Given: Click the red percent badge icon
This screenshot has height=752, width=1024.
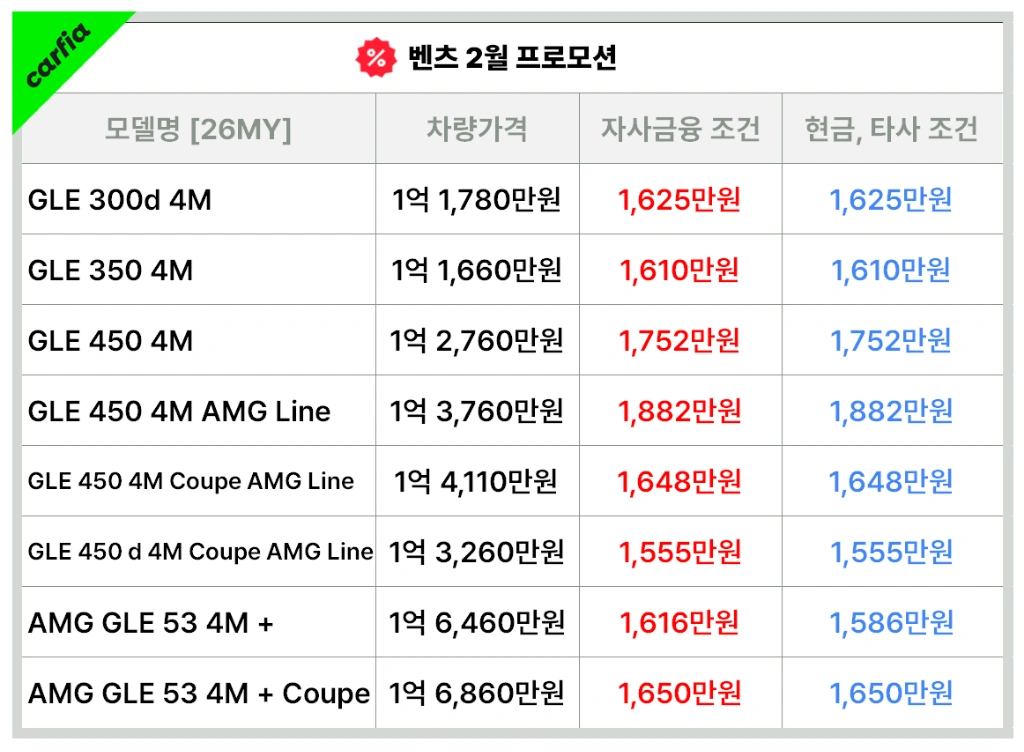Looking at the screenshot, I should (376, 57).
